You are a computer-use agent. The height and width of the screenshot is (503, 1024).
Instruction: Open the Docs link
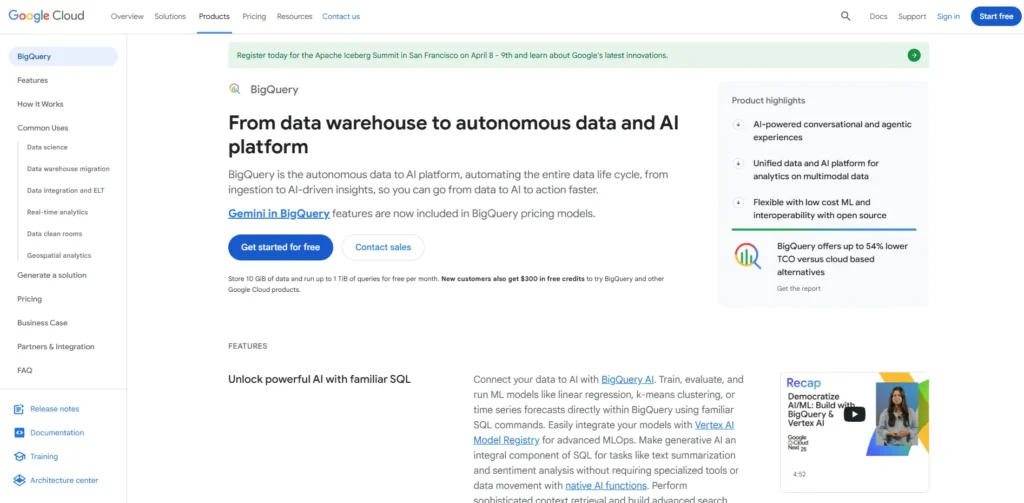[878, 16]
